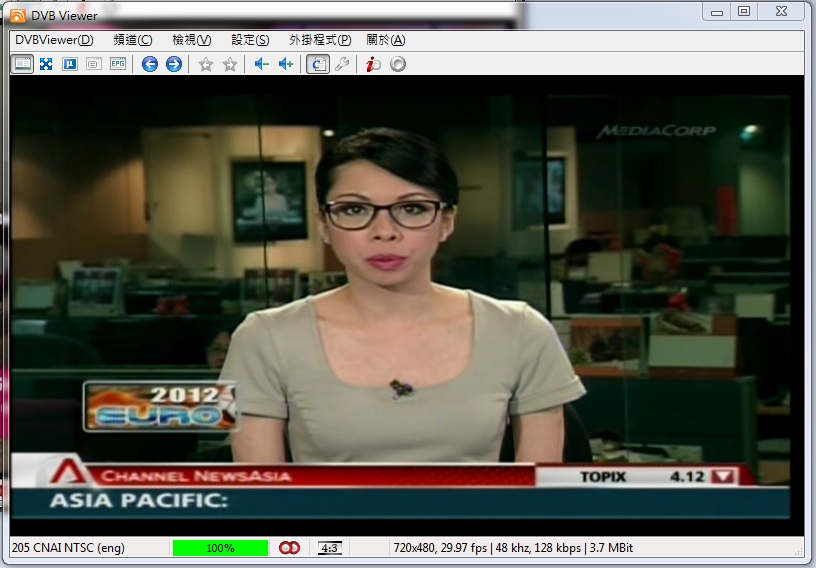
Task: Show channel info with the red i icon
Action: tap(373, 64)
